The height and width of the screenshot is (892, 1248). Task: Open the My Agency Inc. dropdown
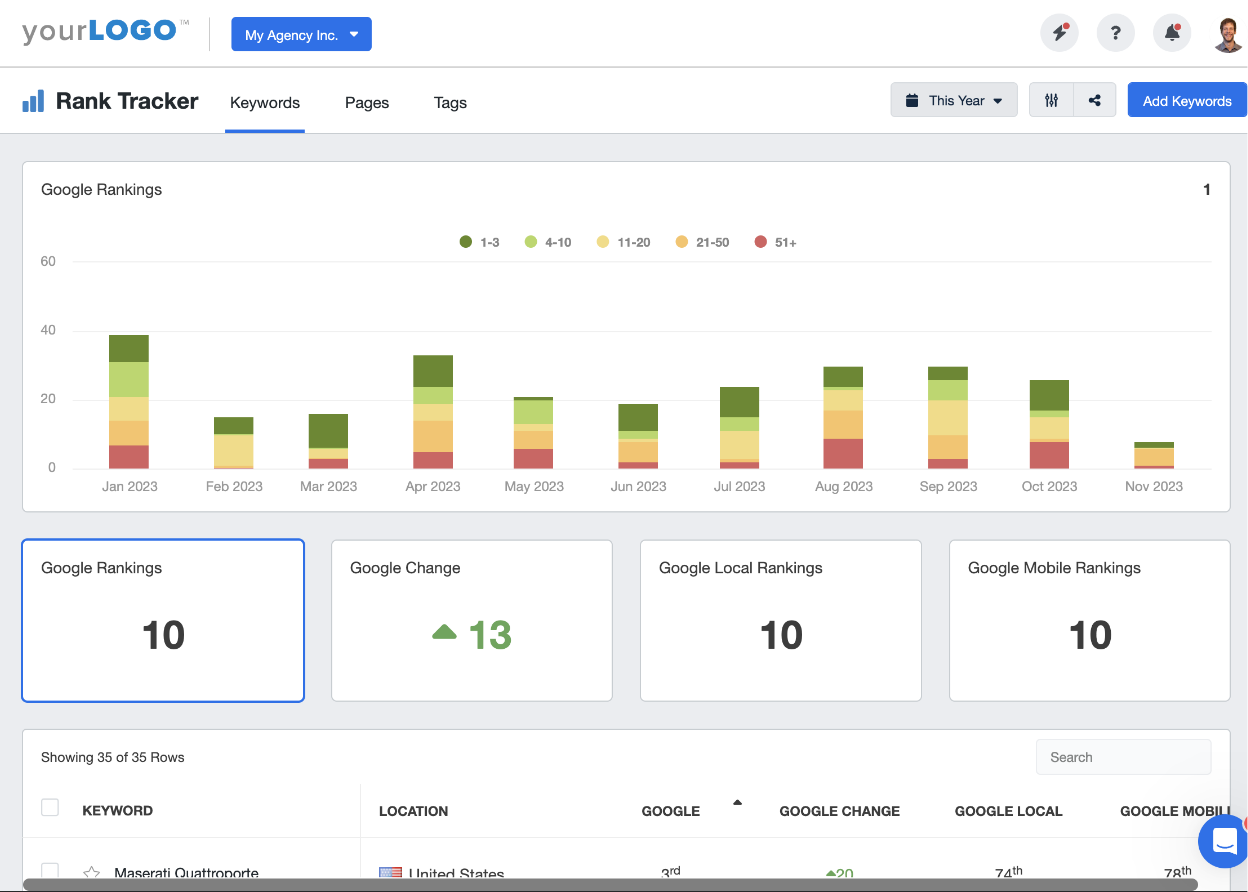click(x=301, y=33)
